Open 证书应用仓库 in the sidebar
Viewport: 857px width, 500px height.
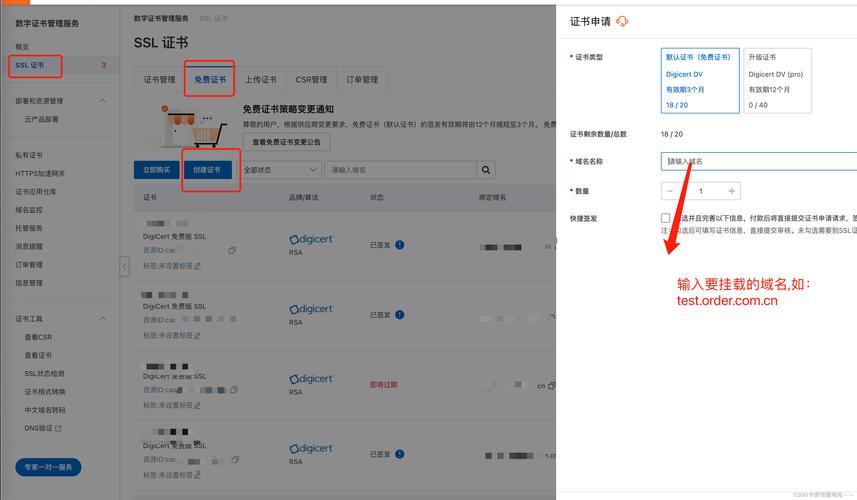[x=36, y=192]
